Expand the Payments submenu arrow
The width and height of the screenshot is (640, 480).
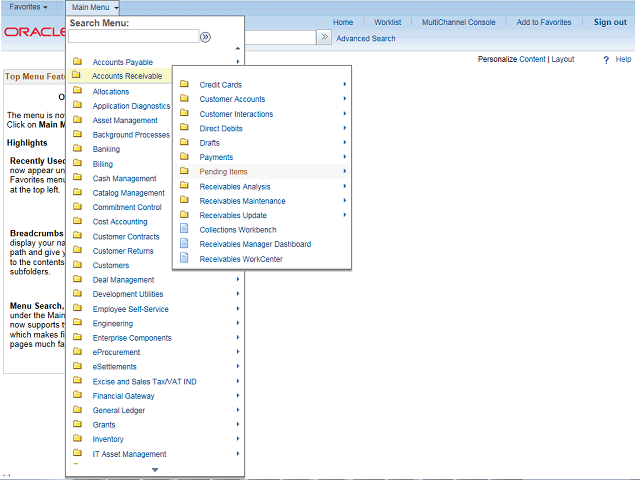click(345, 157)
